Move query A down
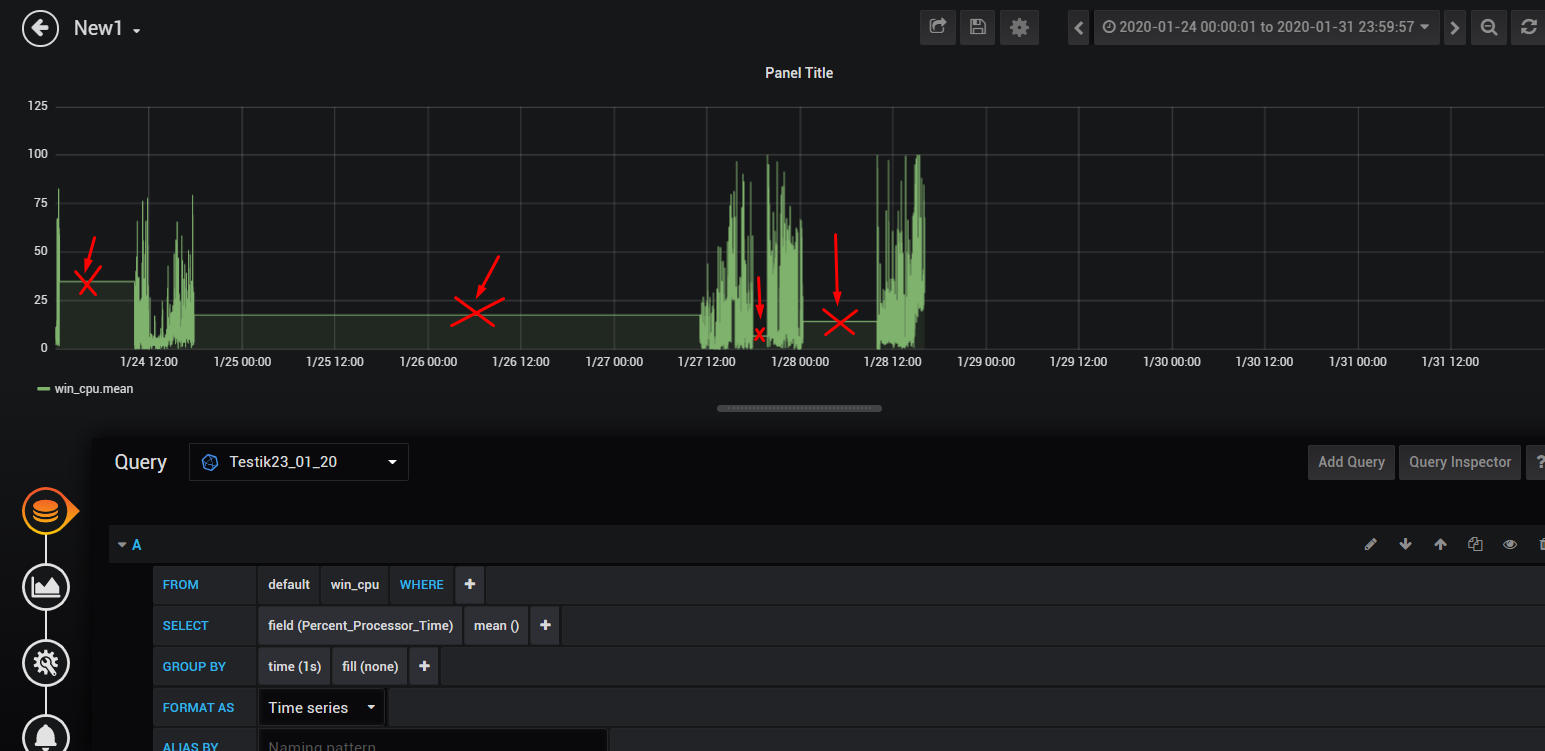 1405,544
